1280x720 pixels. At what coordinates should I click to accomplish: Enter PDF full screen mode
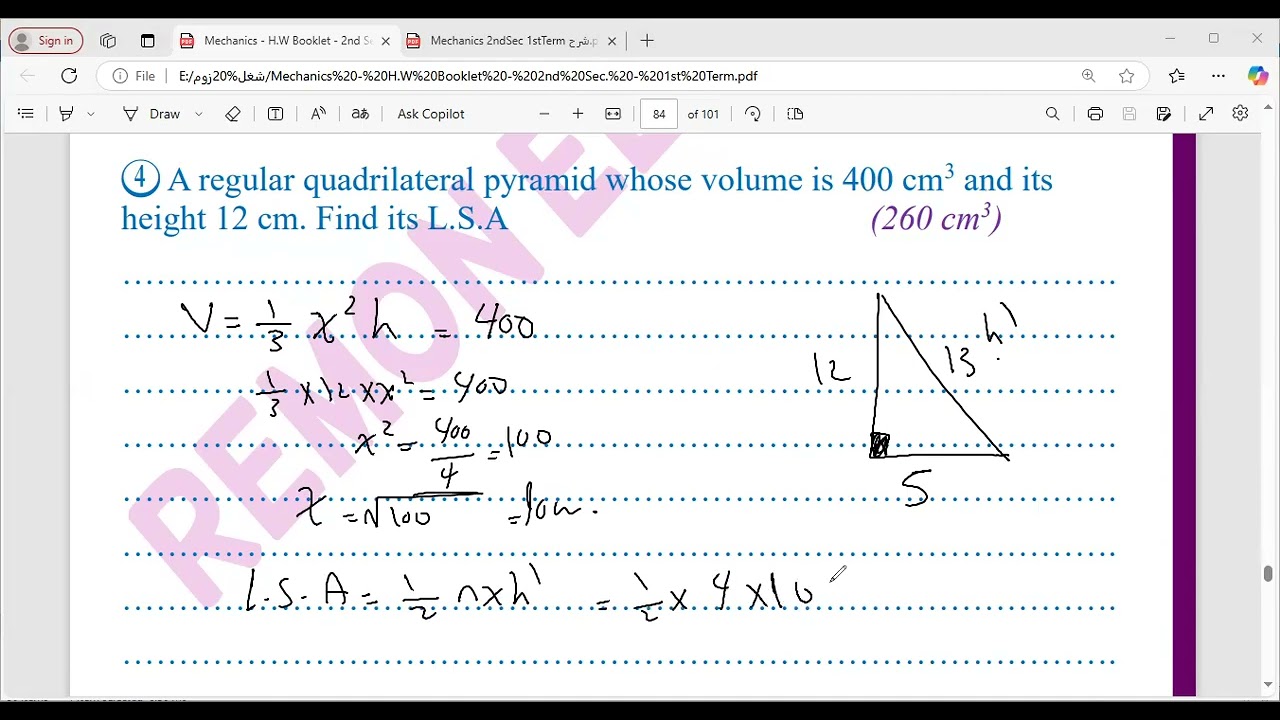pos(1206,114)
